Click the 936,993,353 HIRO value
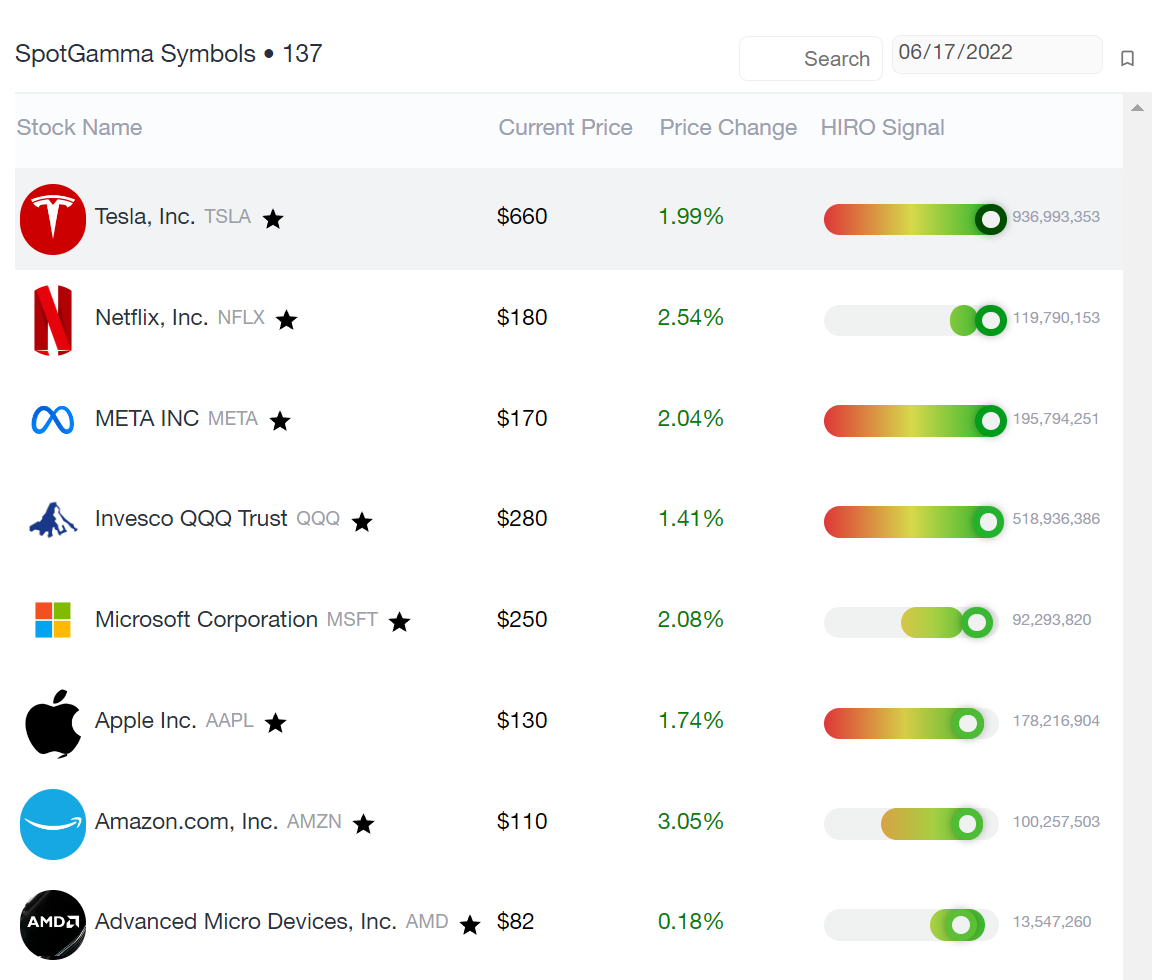Screen dimensions: 1156x980 tap(1056, 217)
